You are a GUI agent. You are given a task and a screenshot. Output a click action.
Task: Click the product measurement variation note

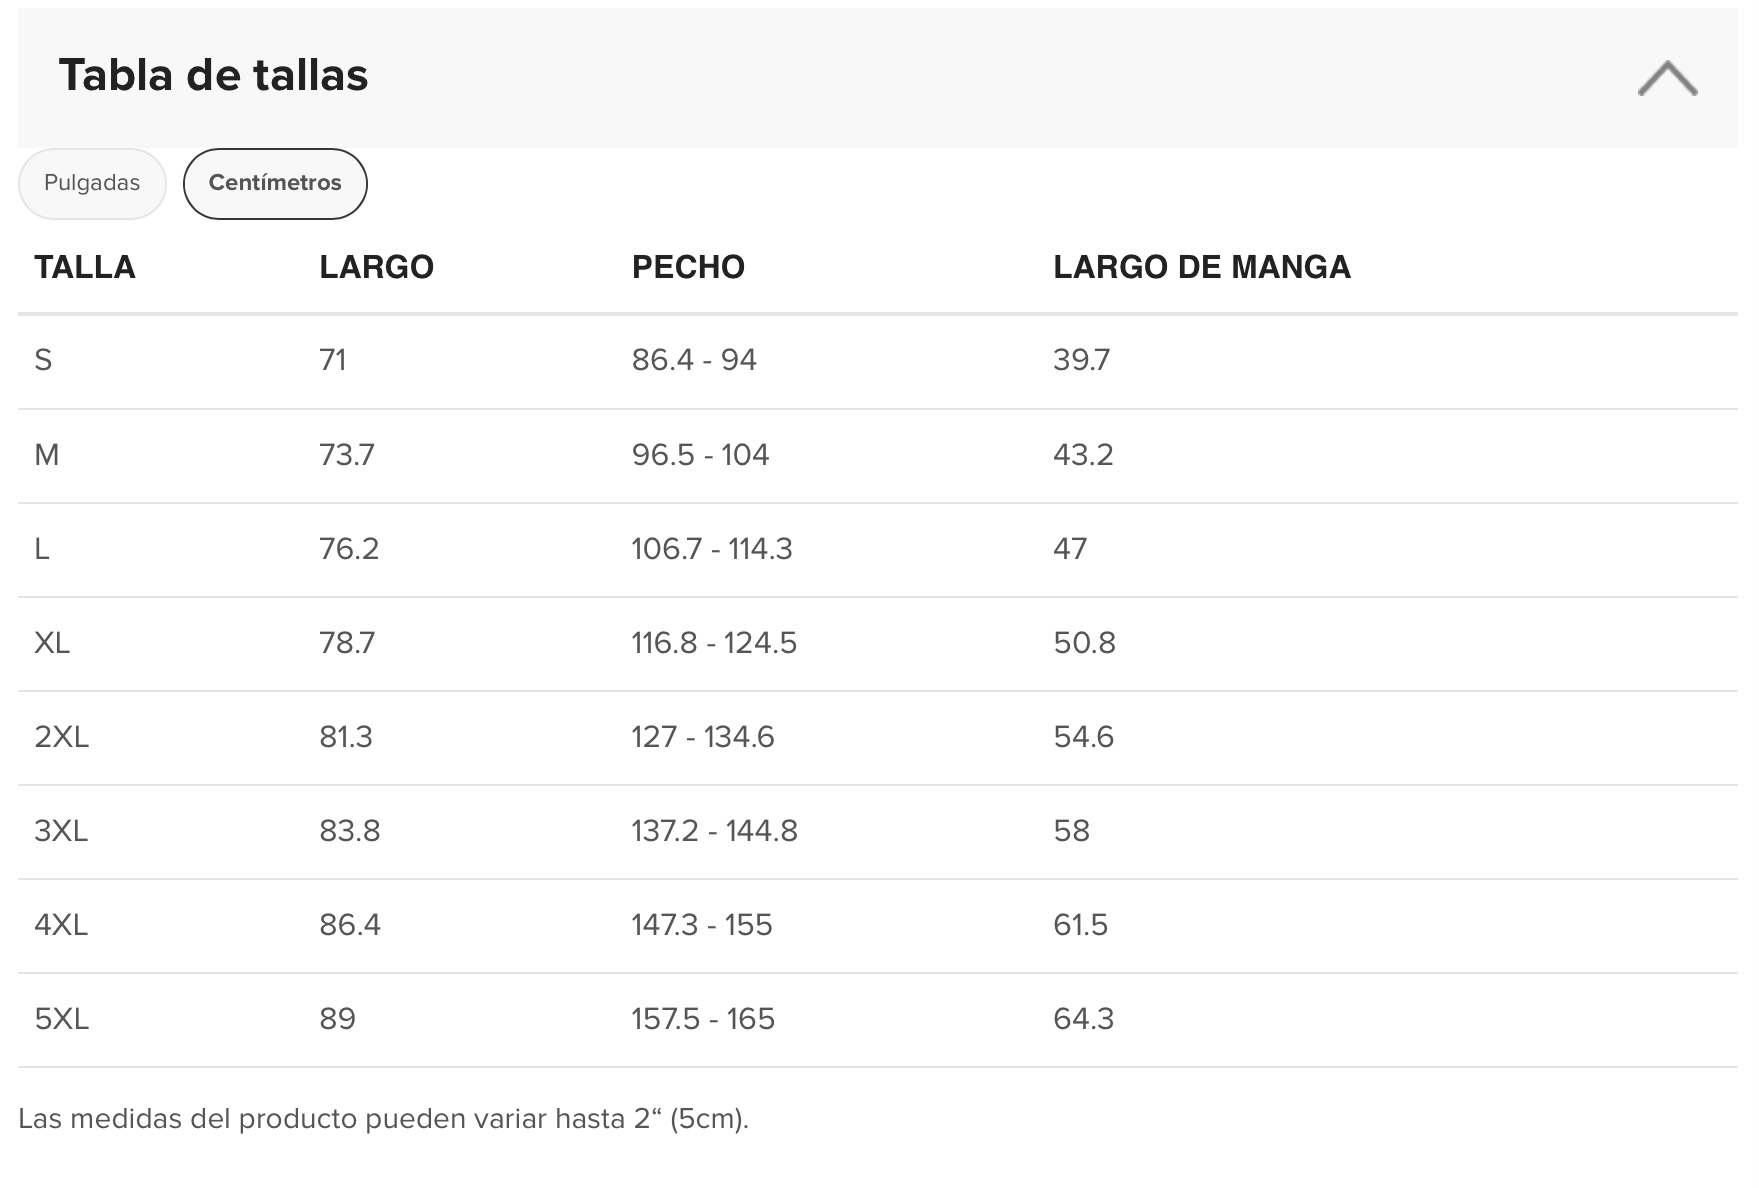tap(383, 1118)
